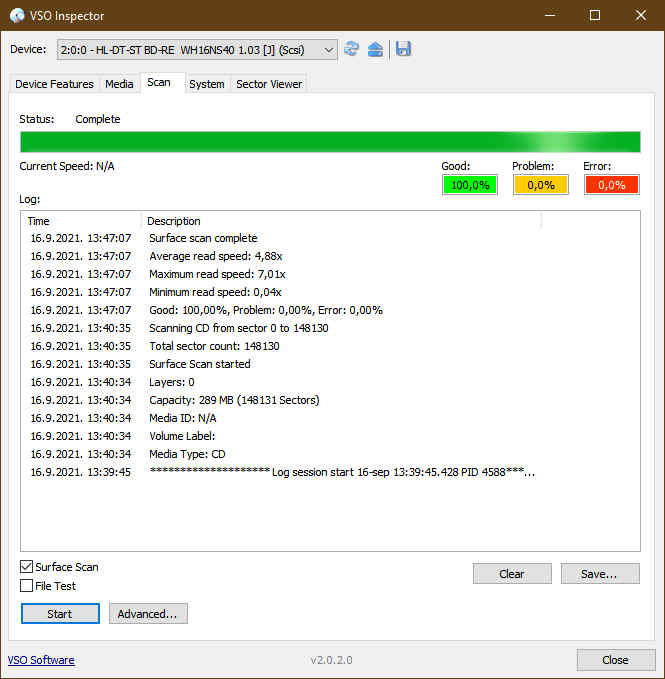Viewport: 665px width, 679px height.
Task: Switch to the Device Features tab
Action: tap(54, 84)
